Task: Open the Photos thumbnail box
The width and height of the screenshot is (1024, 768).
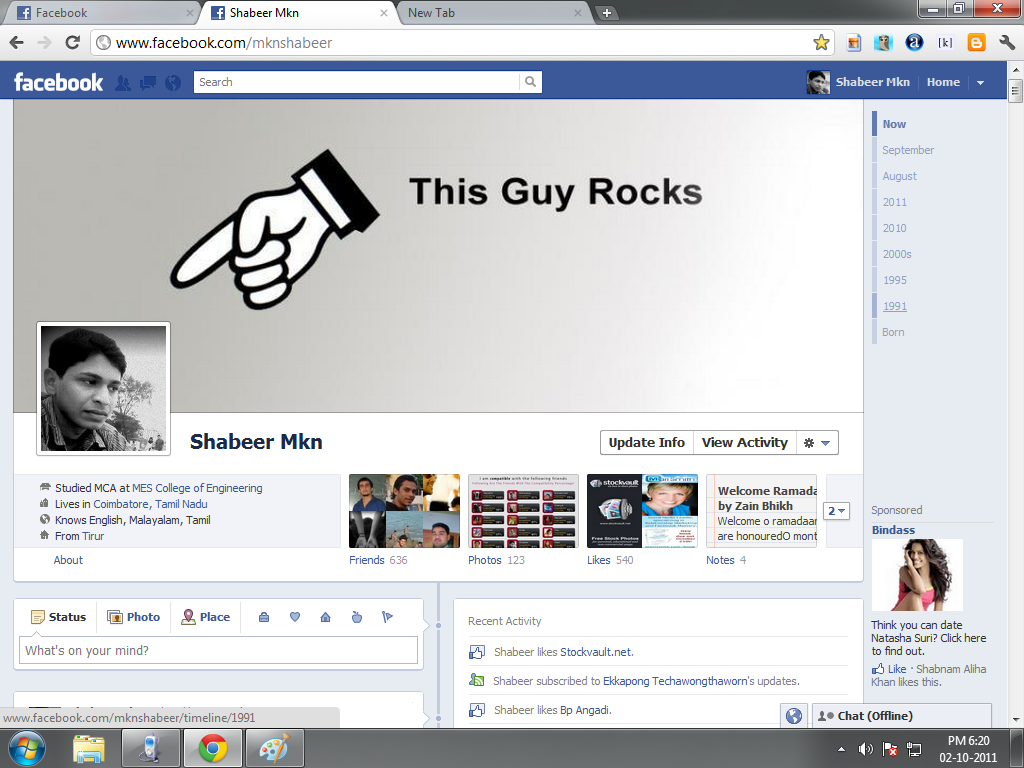Action: (523, 511)
